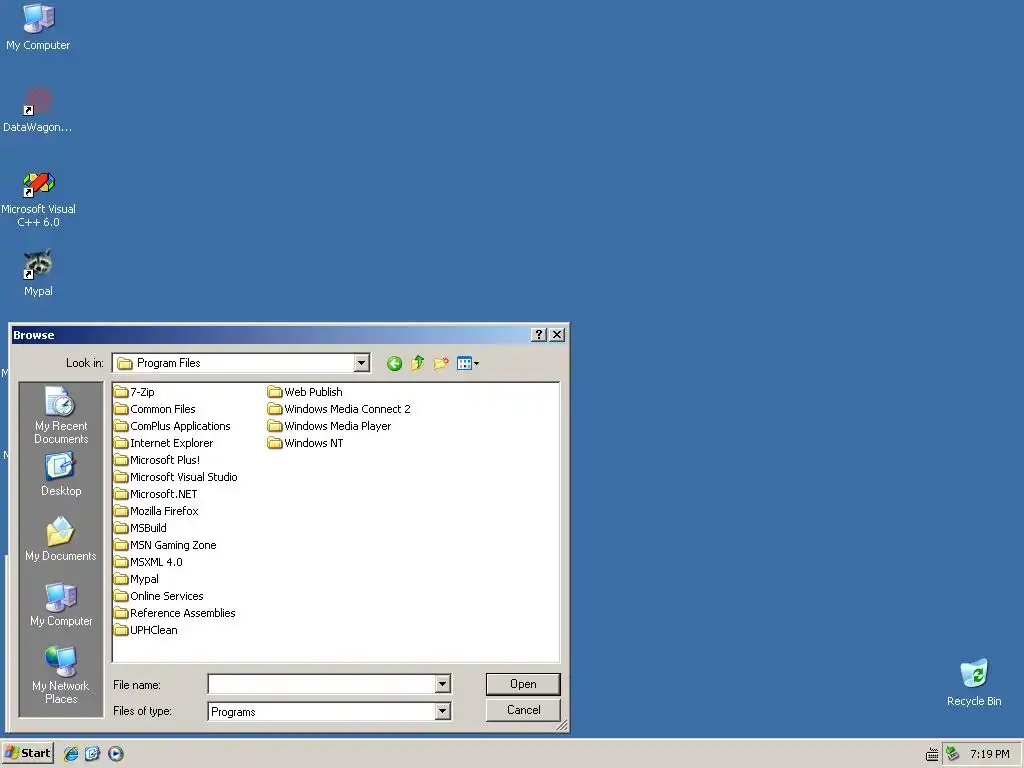Image resolution: width=1024 pixels, height=768 pixels.
Task: Click the dialog Help question mark button
Action: tap(539, 334)
